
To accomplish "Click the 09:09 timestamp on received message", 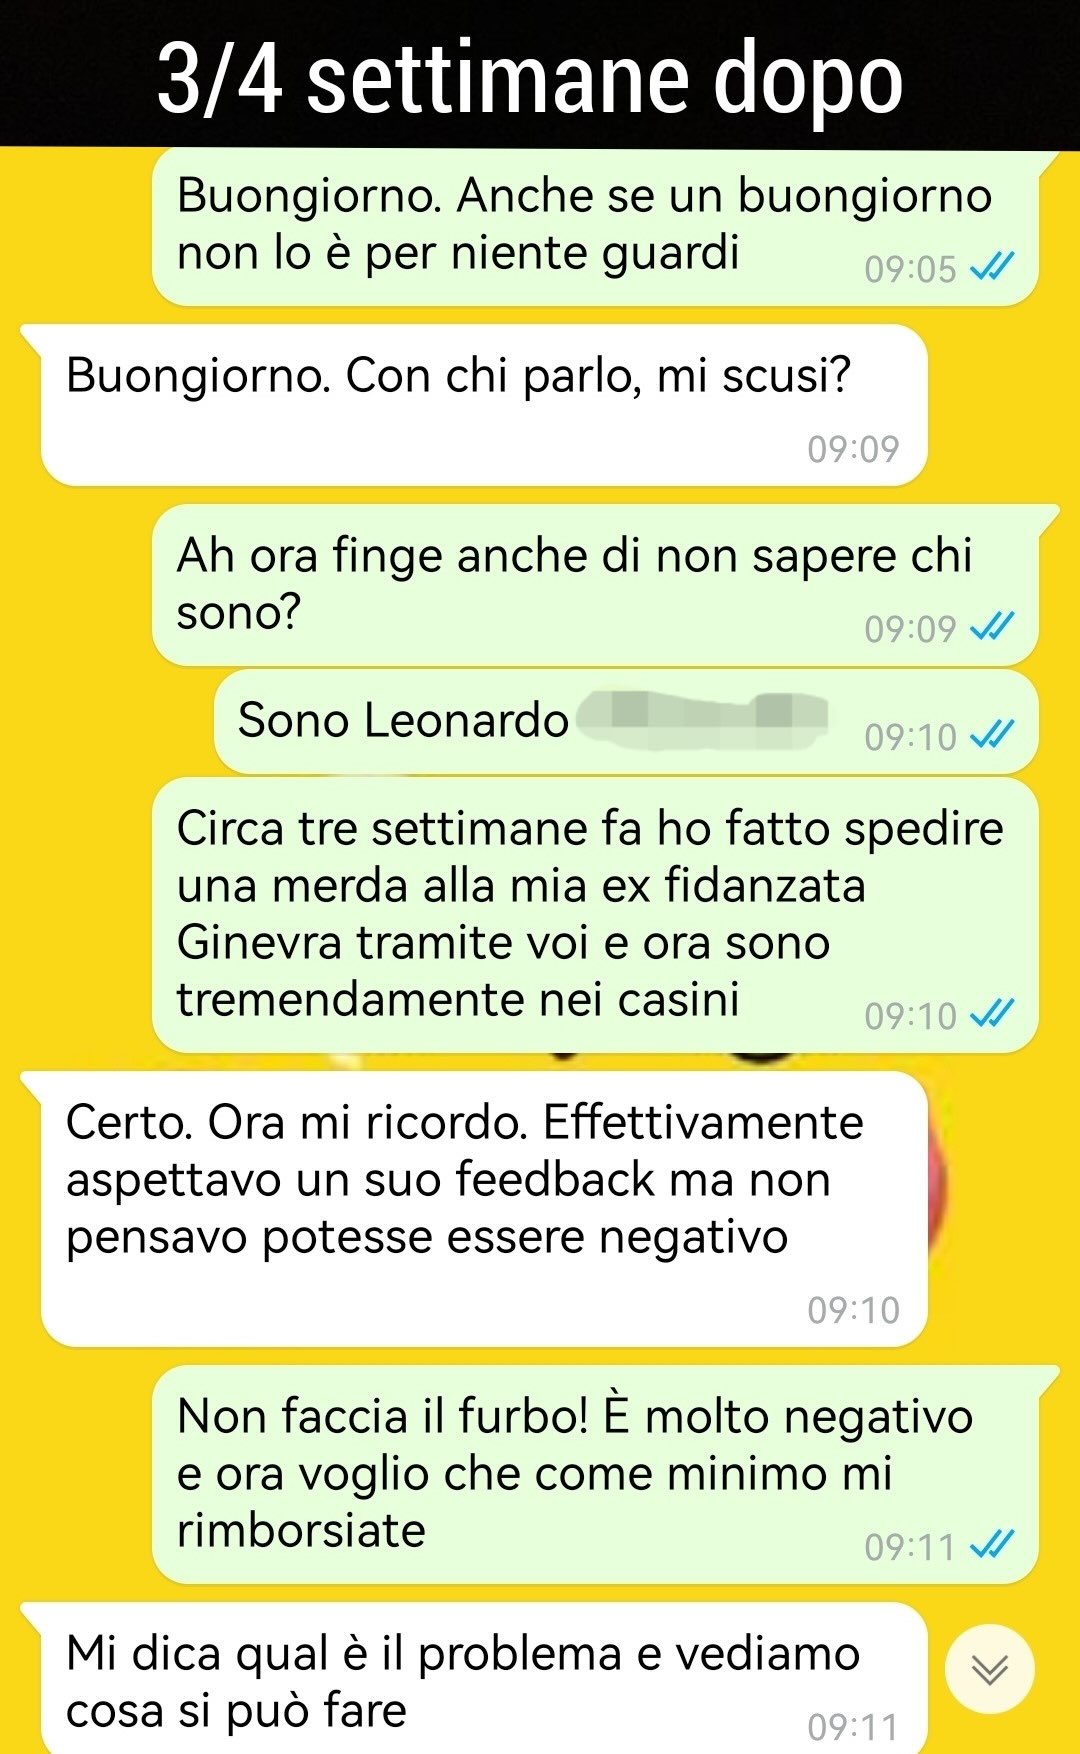I will [x=853, y=449].
